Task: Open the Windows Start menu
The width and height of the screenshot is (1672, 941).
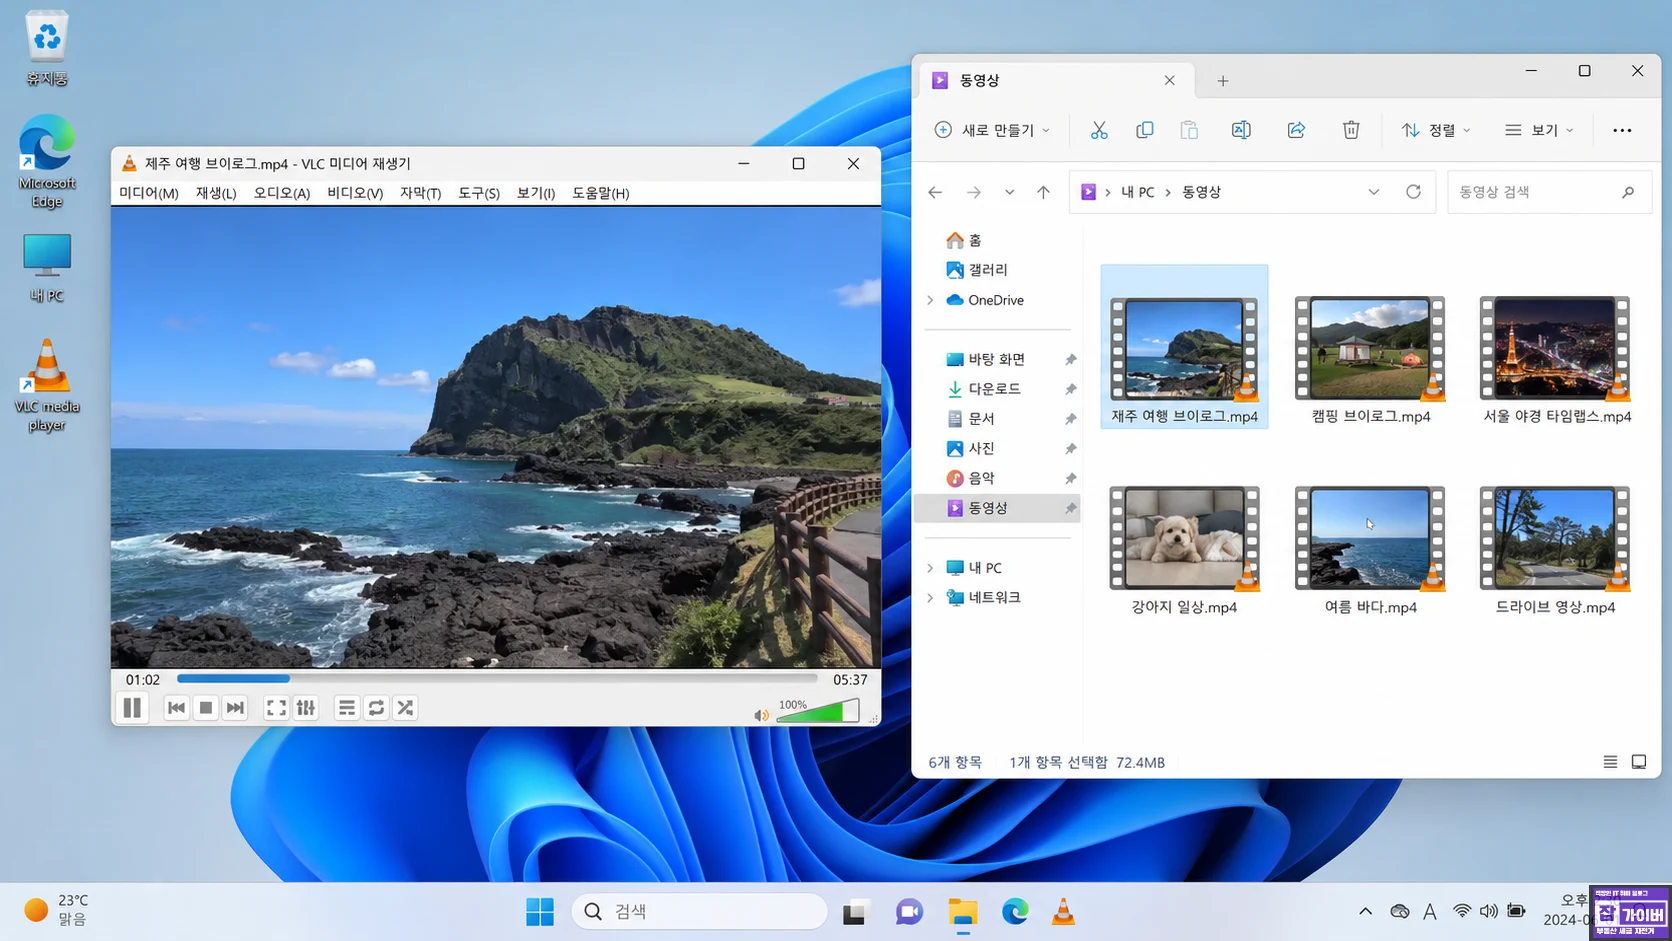Action: click(x=540, y=912)
